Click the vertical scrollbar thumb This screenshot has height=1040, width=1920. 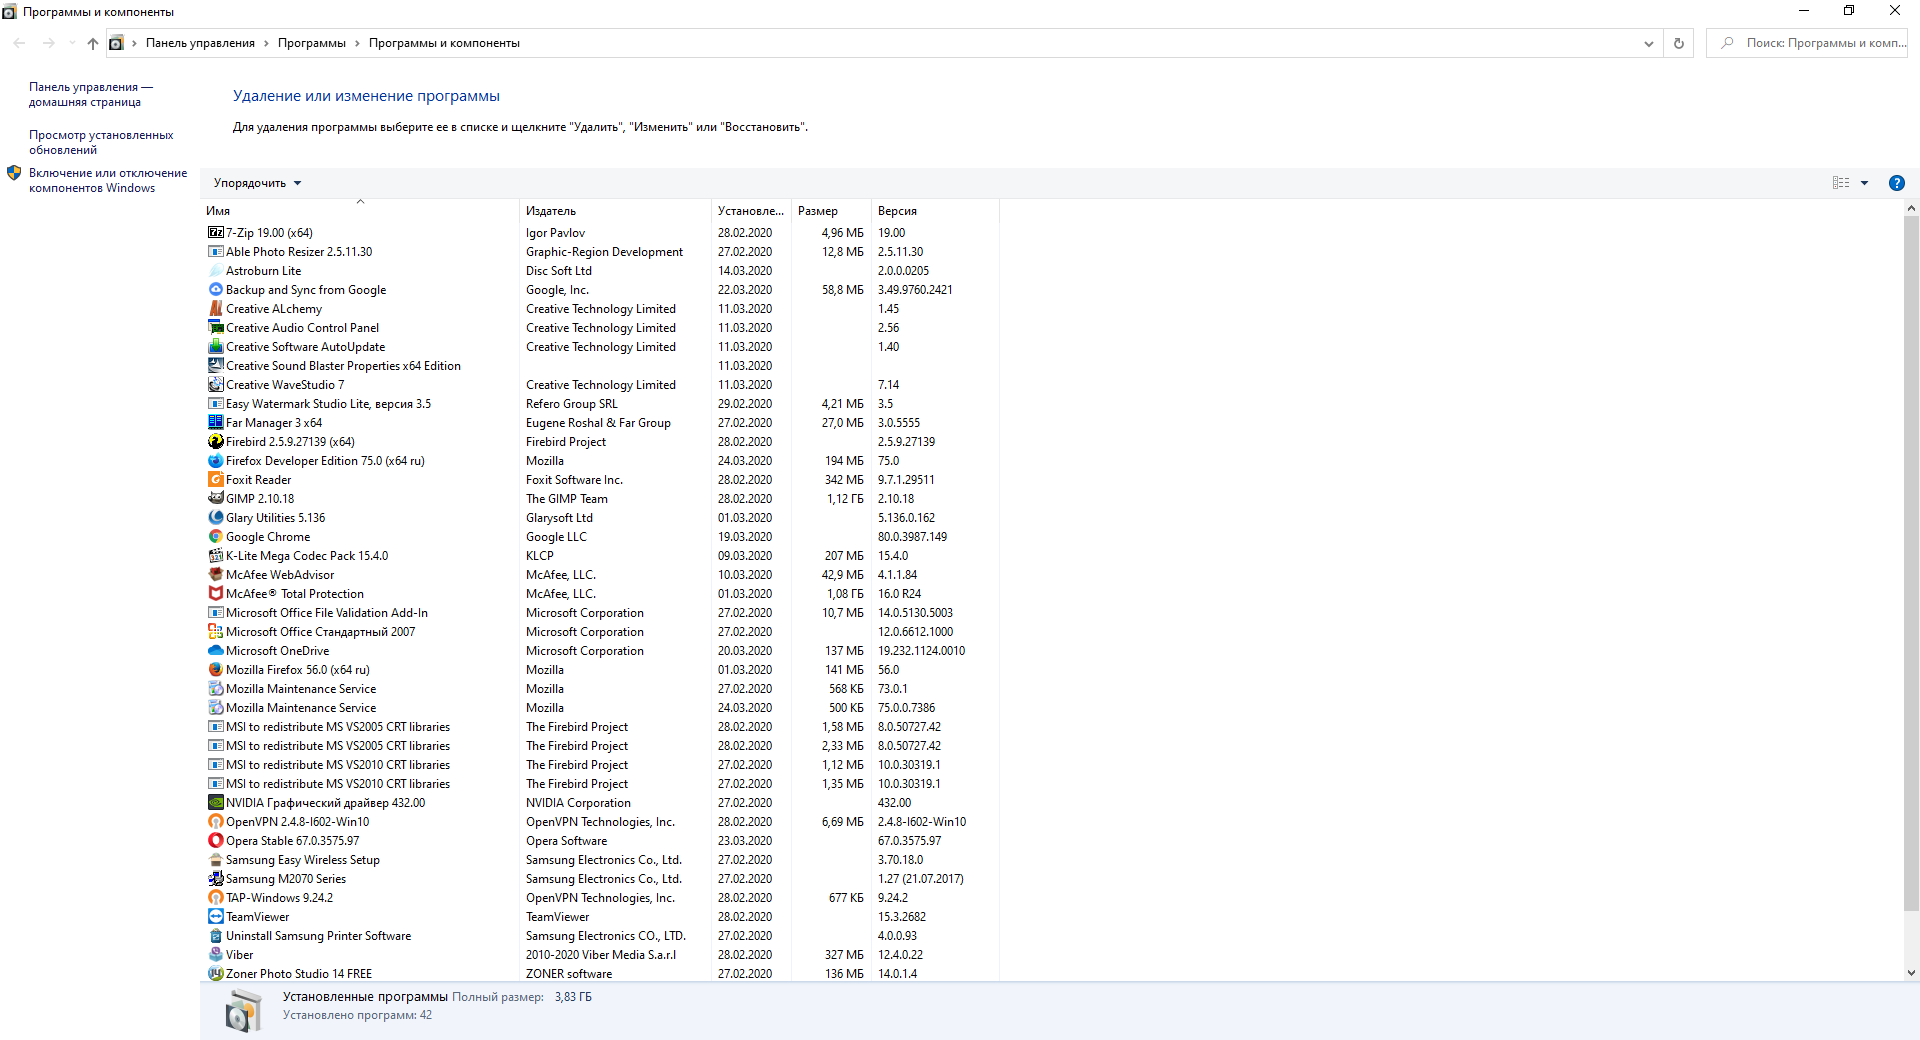pos(1911,563)
